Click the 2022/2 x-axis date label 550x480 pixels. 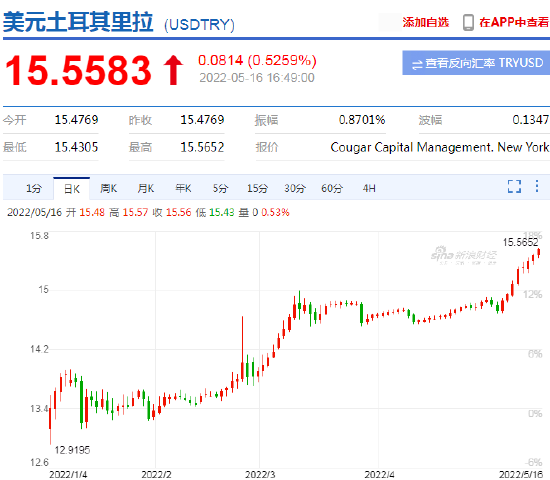point(156,475)
